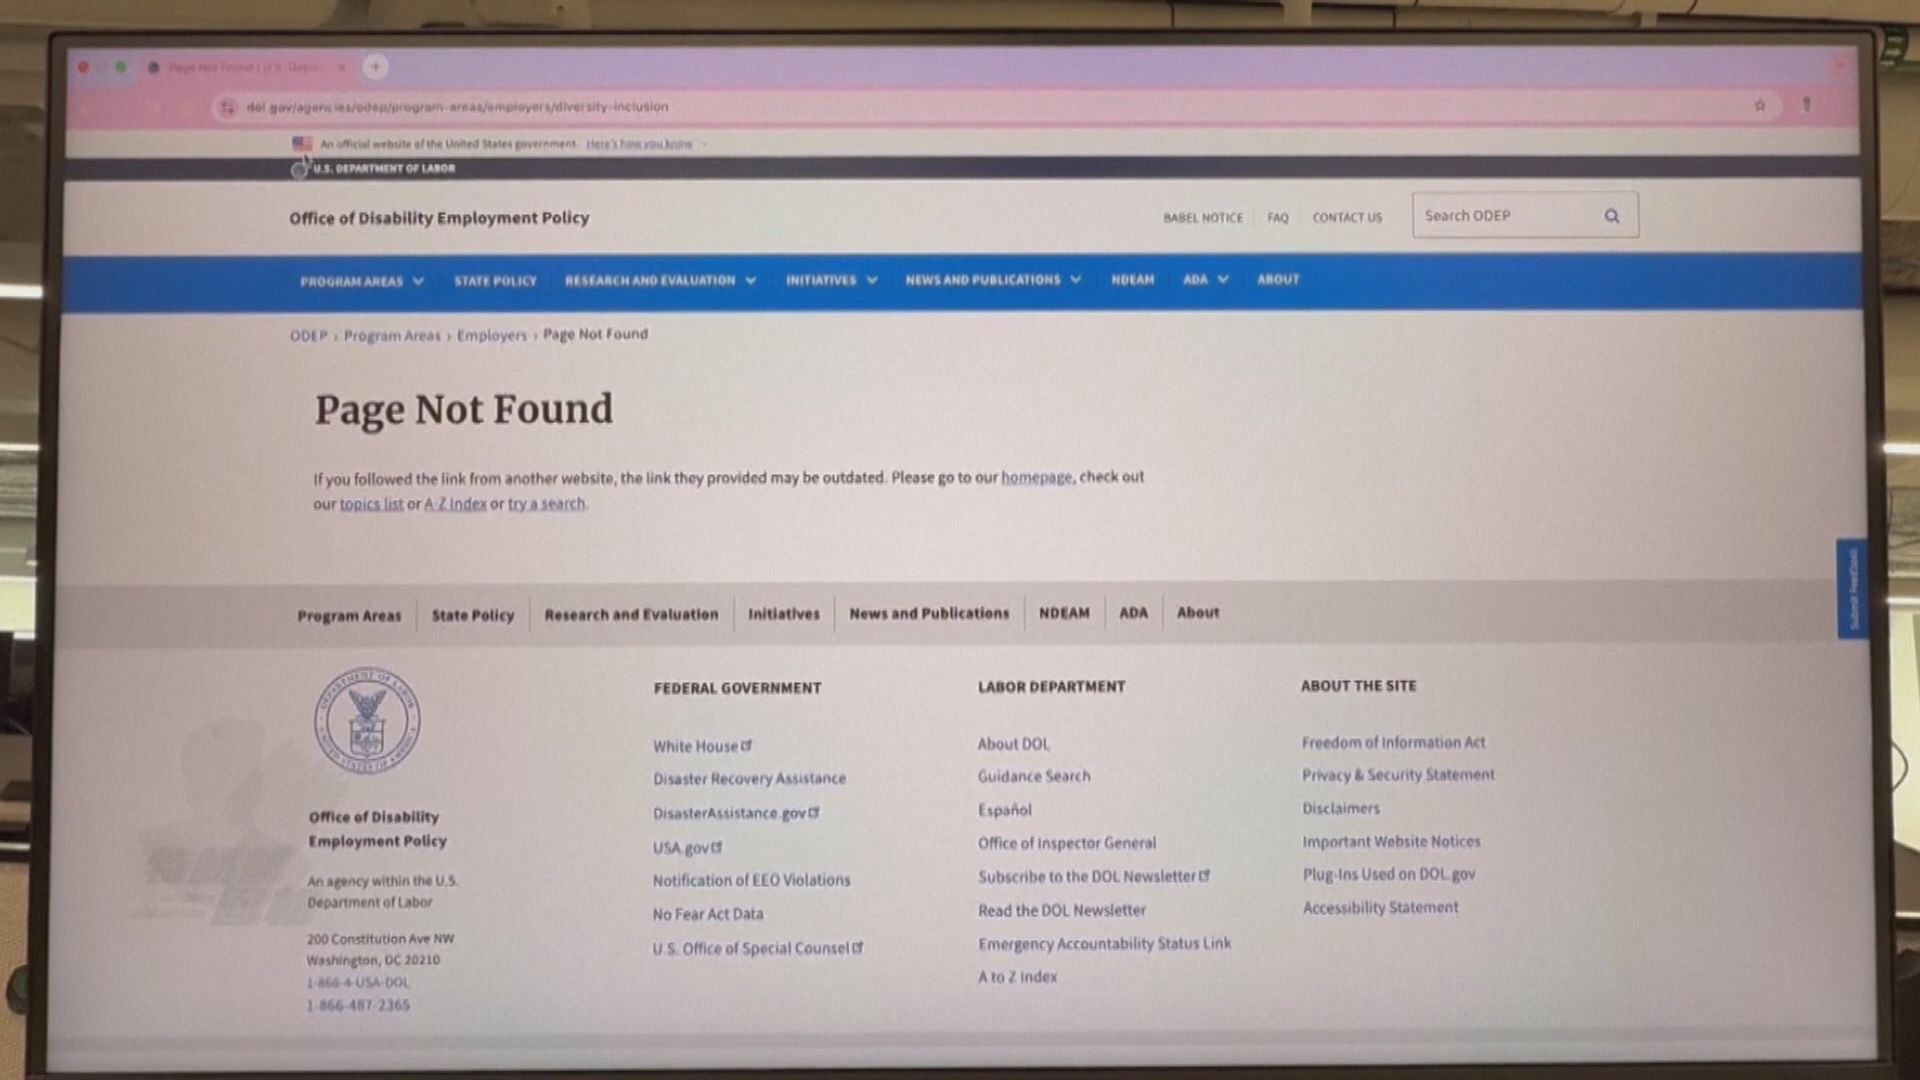Select the ADA menu tab
This screenshot has width=1920, height=1080.
pos(1195,280)
